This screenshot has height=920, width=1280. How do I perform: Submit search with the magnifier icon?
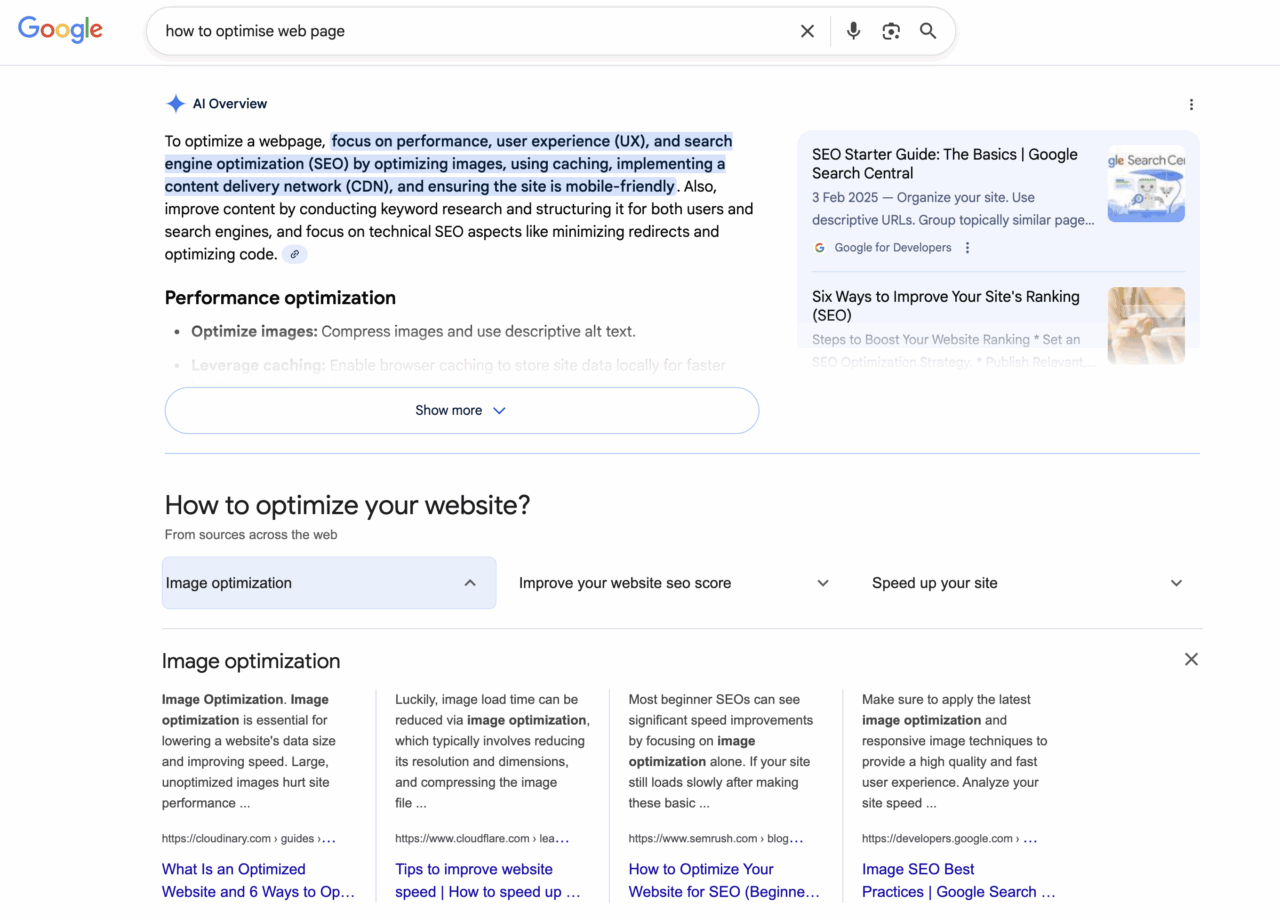point(928,31)
